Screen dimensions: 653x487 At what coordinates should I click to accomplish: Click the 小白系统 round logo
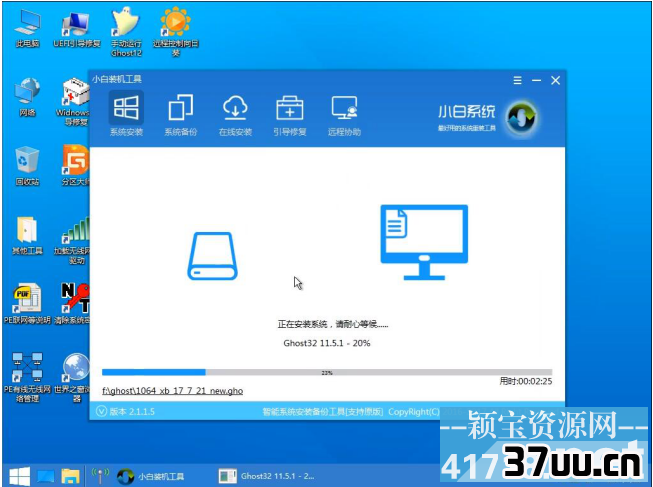522,117
